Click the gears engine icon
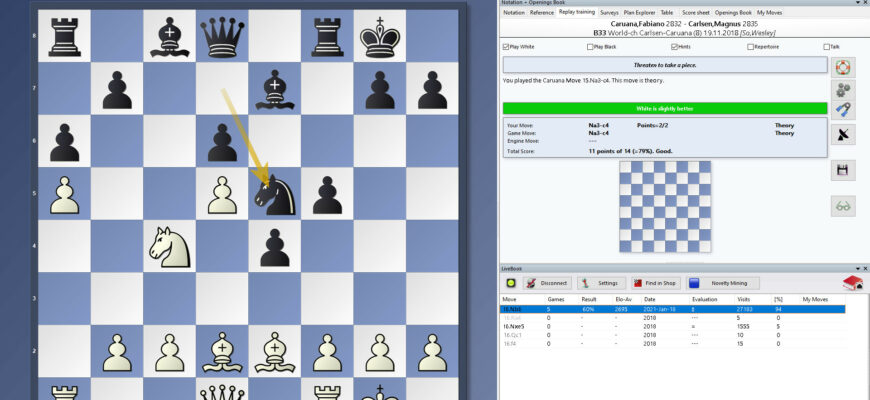Viewport: 870px width, 400px height. [843, 90]
